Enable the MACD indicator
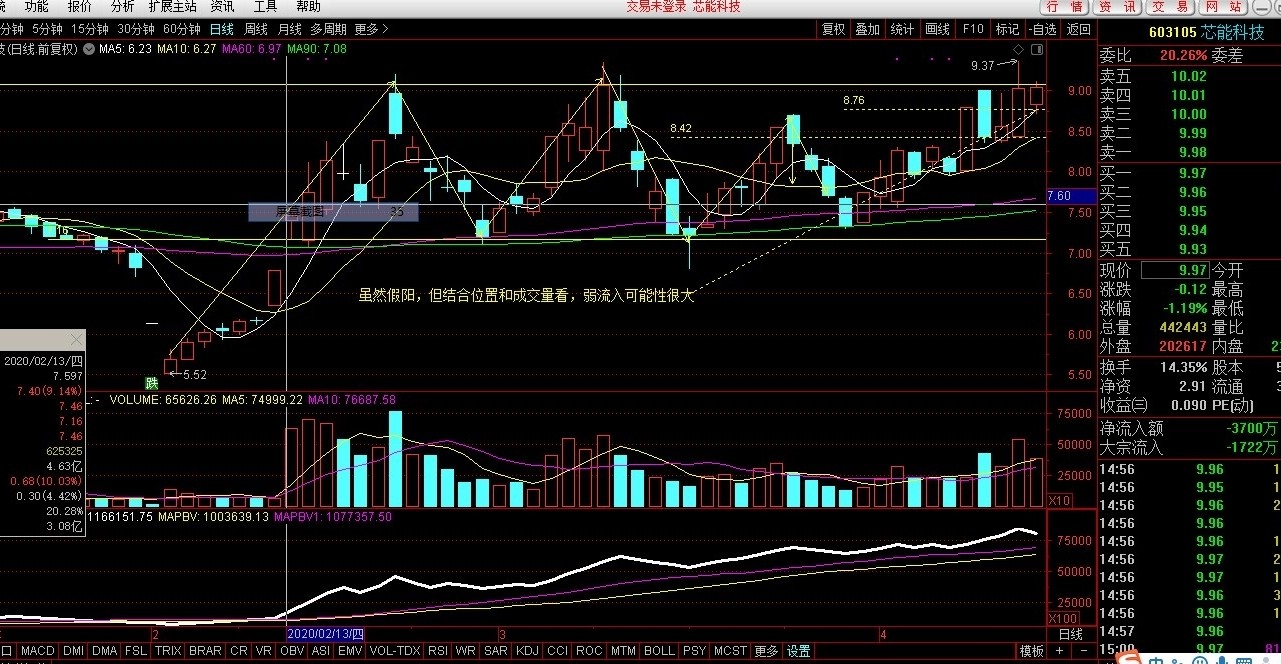Image resolution: width=1281 pixels, height=664 pixels. point(38,651)
